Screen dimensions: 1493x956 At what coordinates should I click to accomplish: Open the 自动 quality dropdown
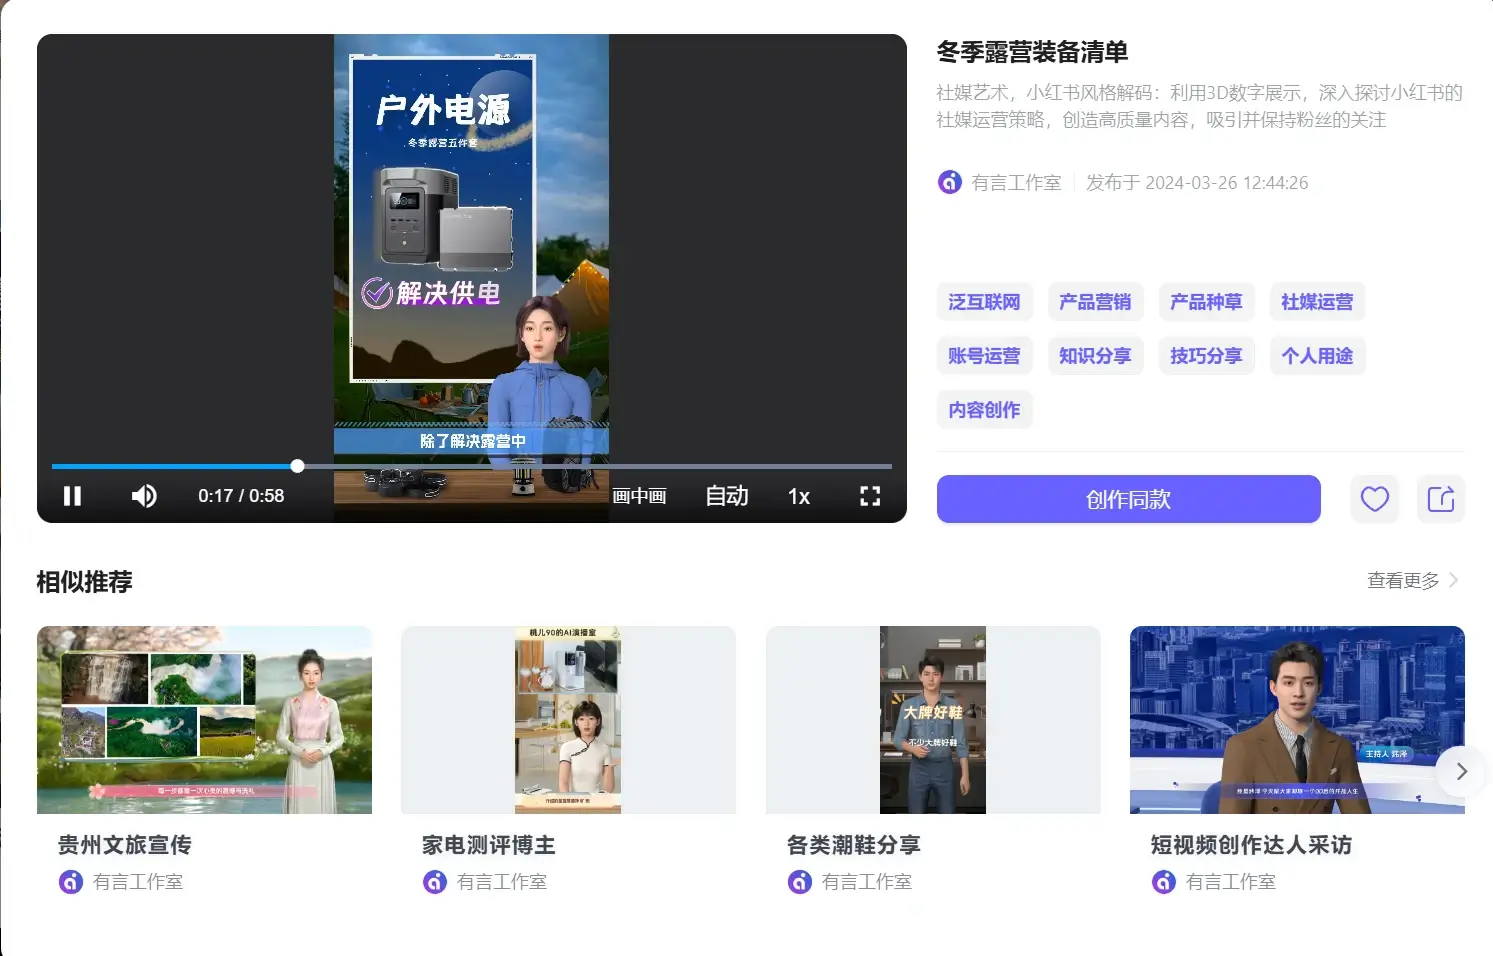coord(727,496)
